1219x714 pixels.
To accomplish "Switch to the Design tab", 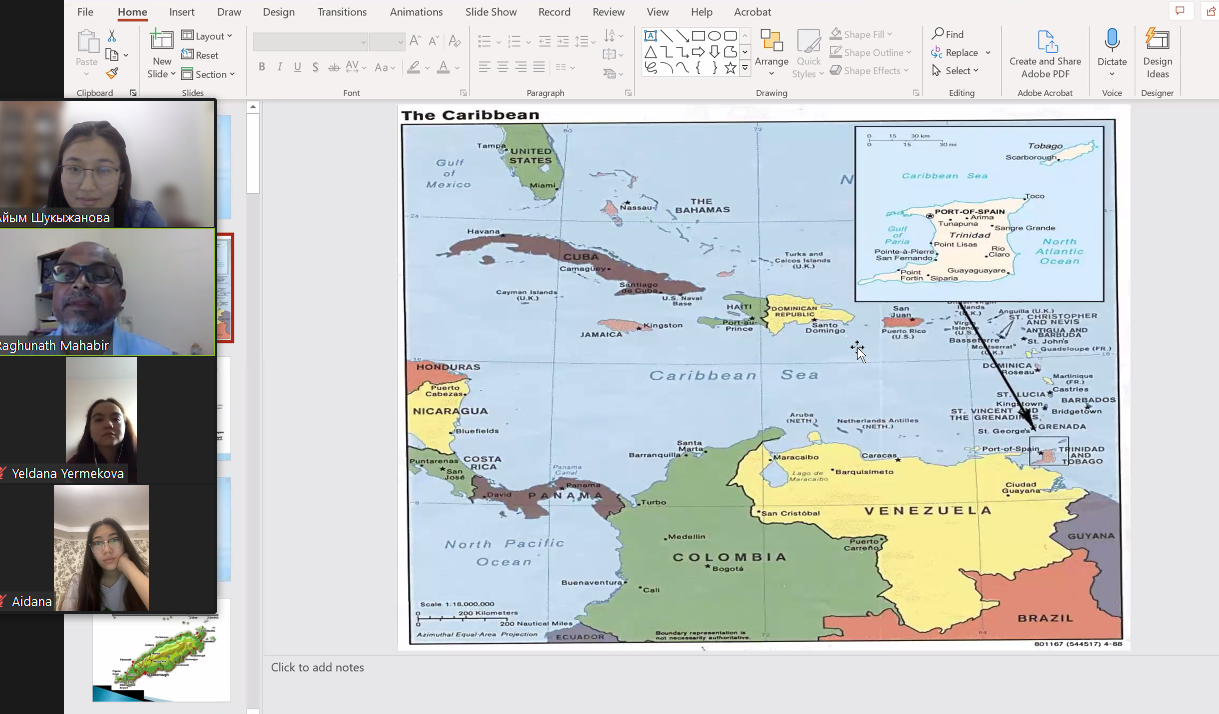I will [x=279, y=12].
